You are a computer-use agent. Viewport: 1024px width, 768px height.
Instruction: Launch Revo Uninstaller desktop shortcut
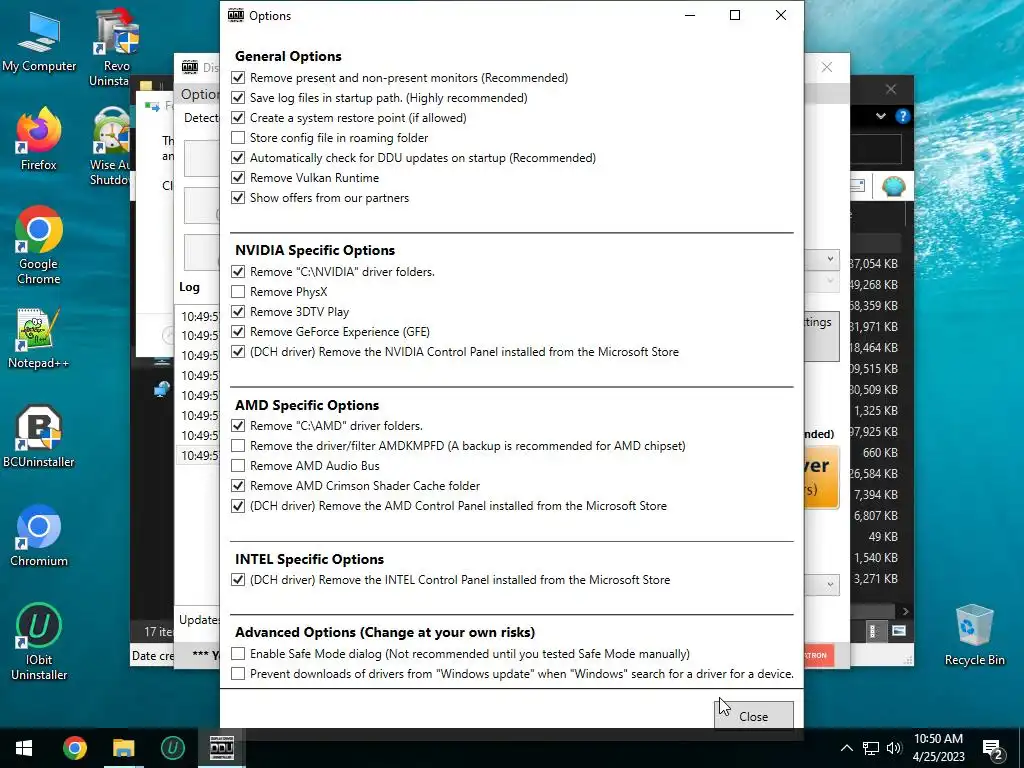click(x=116, y=47)
